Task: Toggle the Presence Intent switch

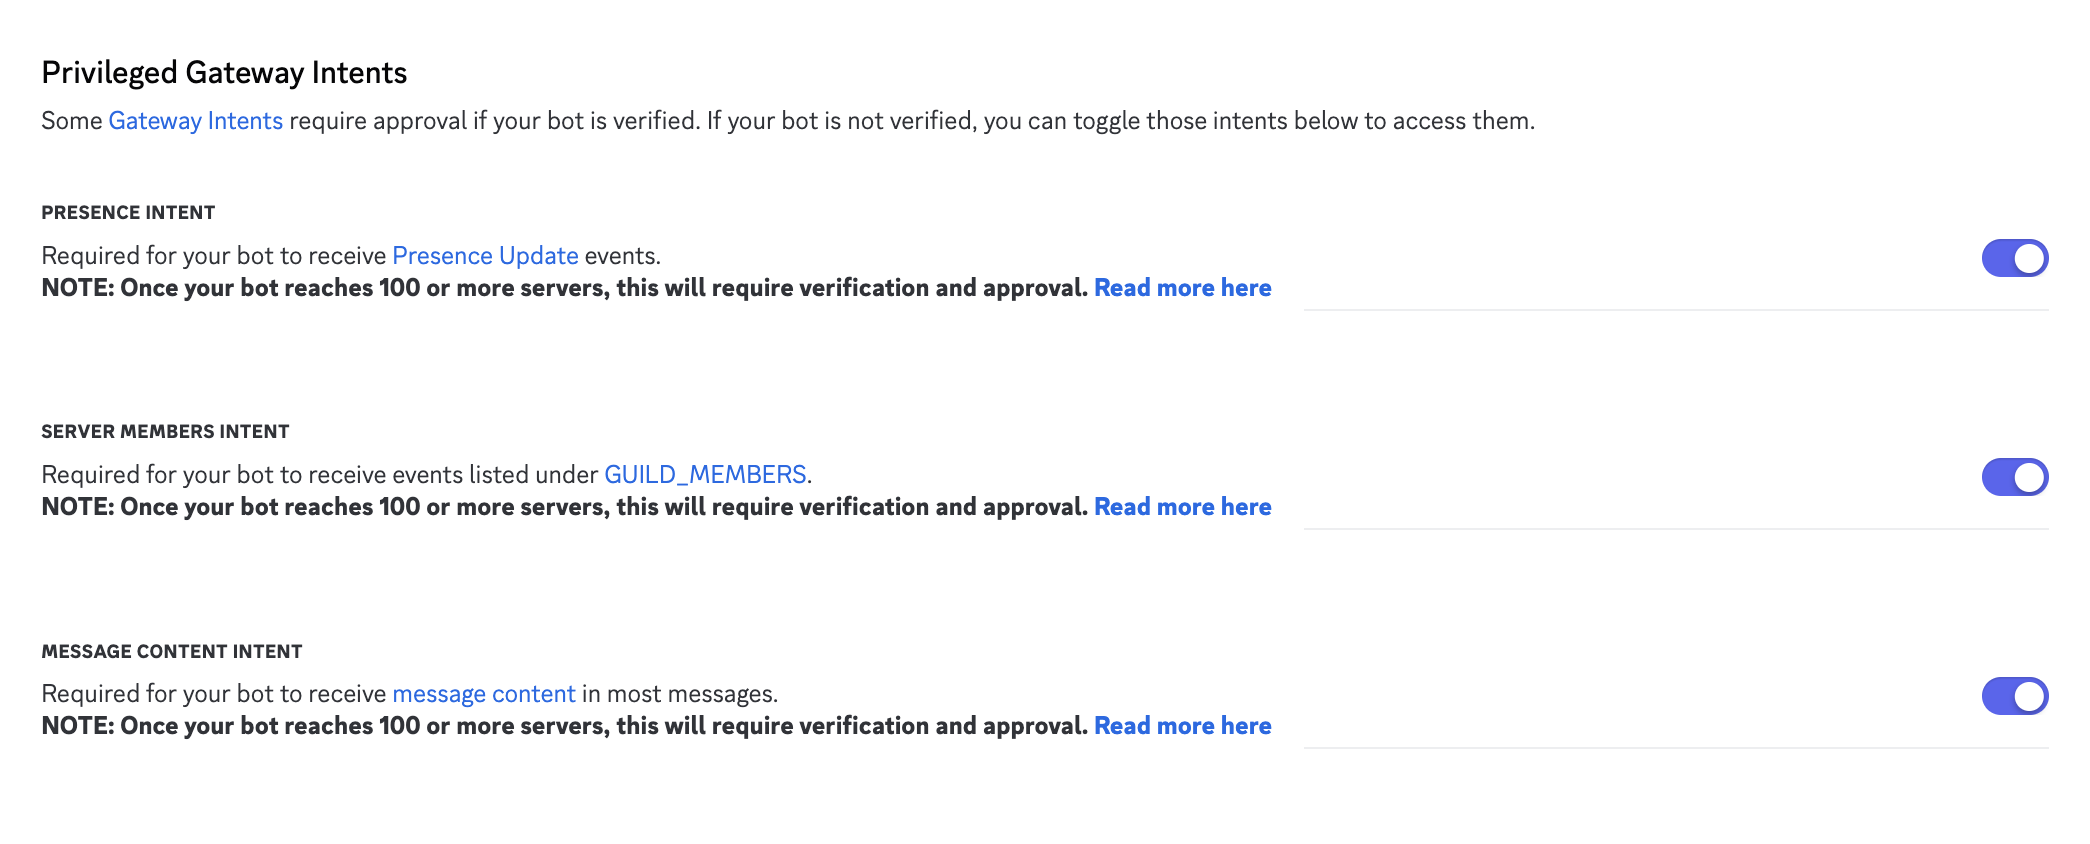Action: coord(2014,258)
